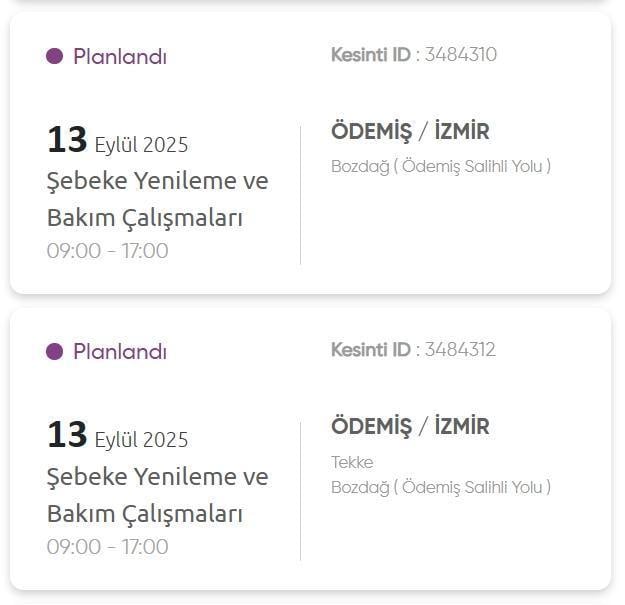Open Şebeke Yenileme ve Bakım Çalışmaları title in card 3484312
Screen dimensions: 625x605
tap(157, 494)
